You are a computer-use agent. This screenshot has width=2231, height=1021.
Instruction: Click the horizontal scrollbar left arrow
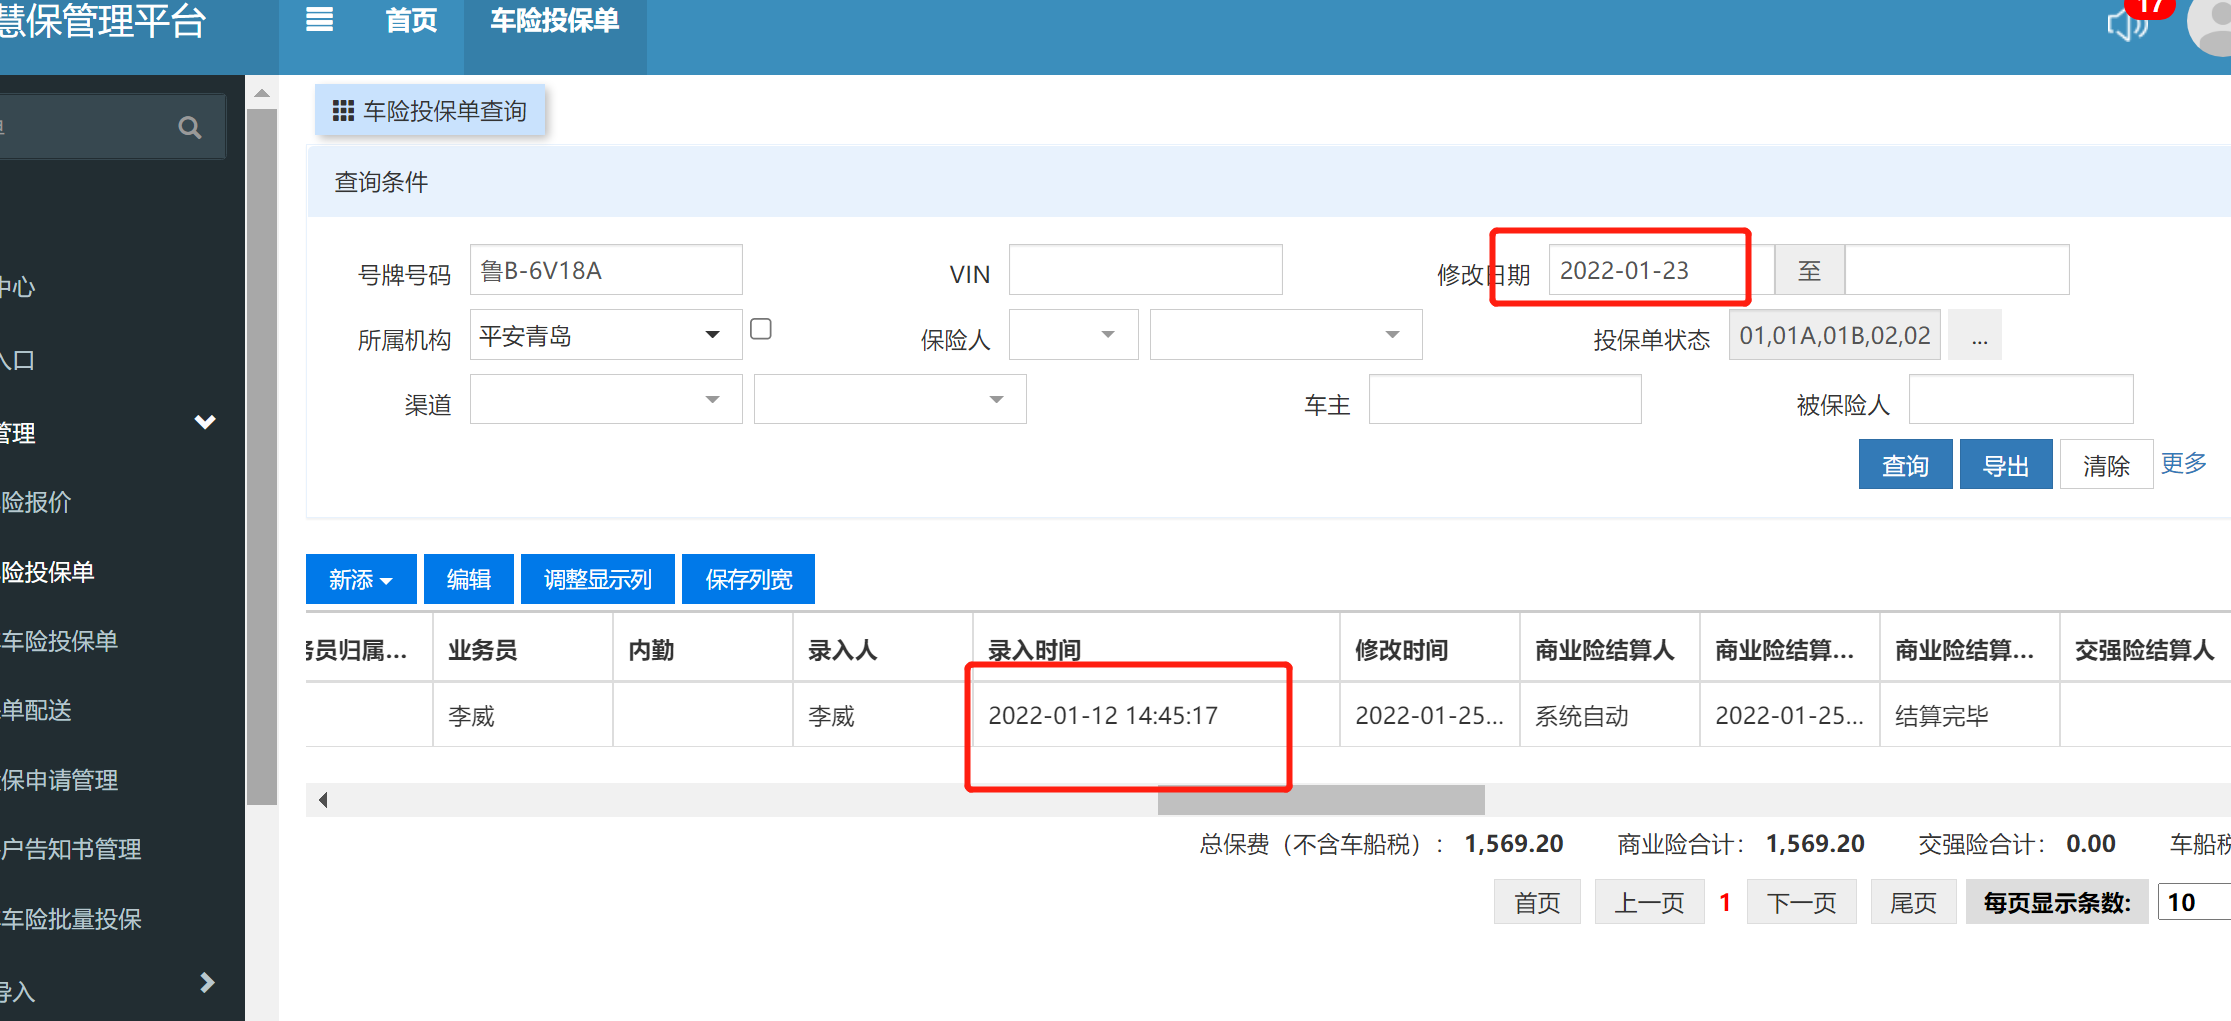[323, 799]
